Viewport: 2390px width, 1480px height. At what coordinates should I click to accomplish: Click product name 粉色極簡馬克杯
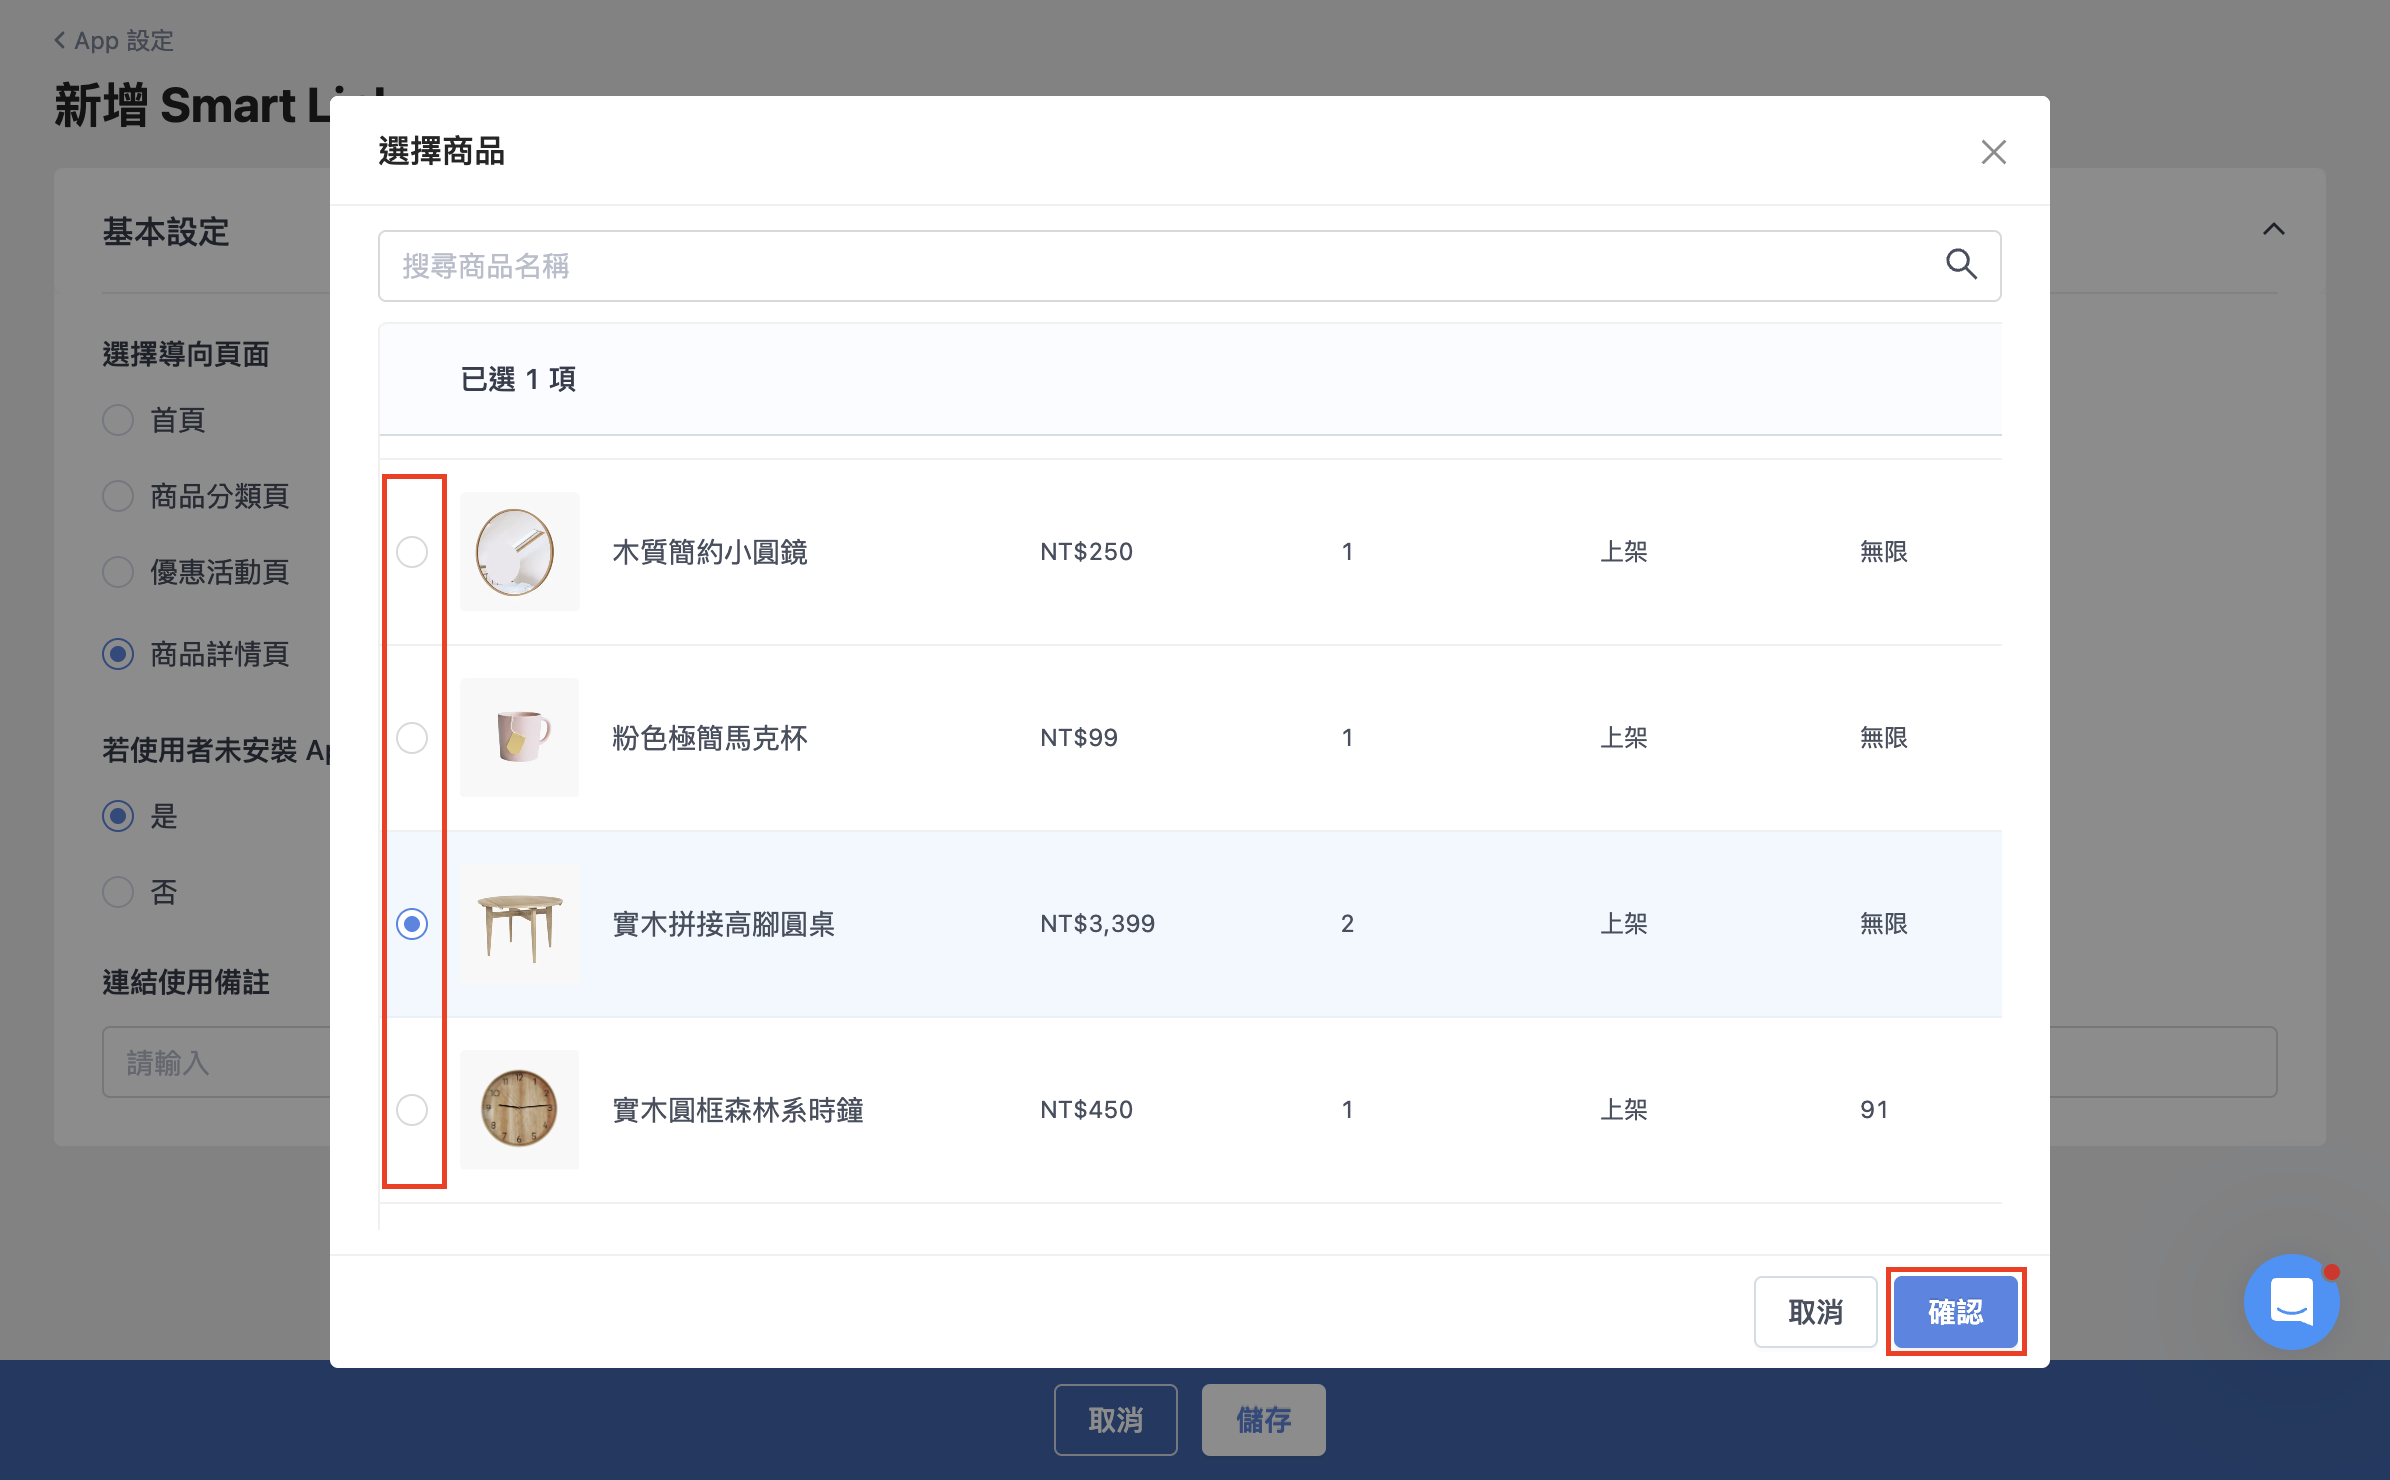pyautogui.click(x=709, y=738)
